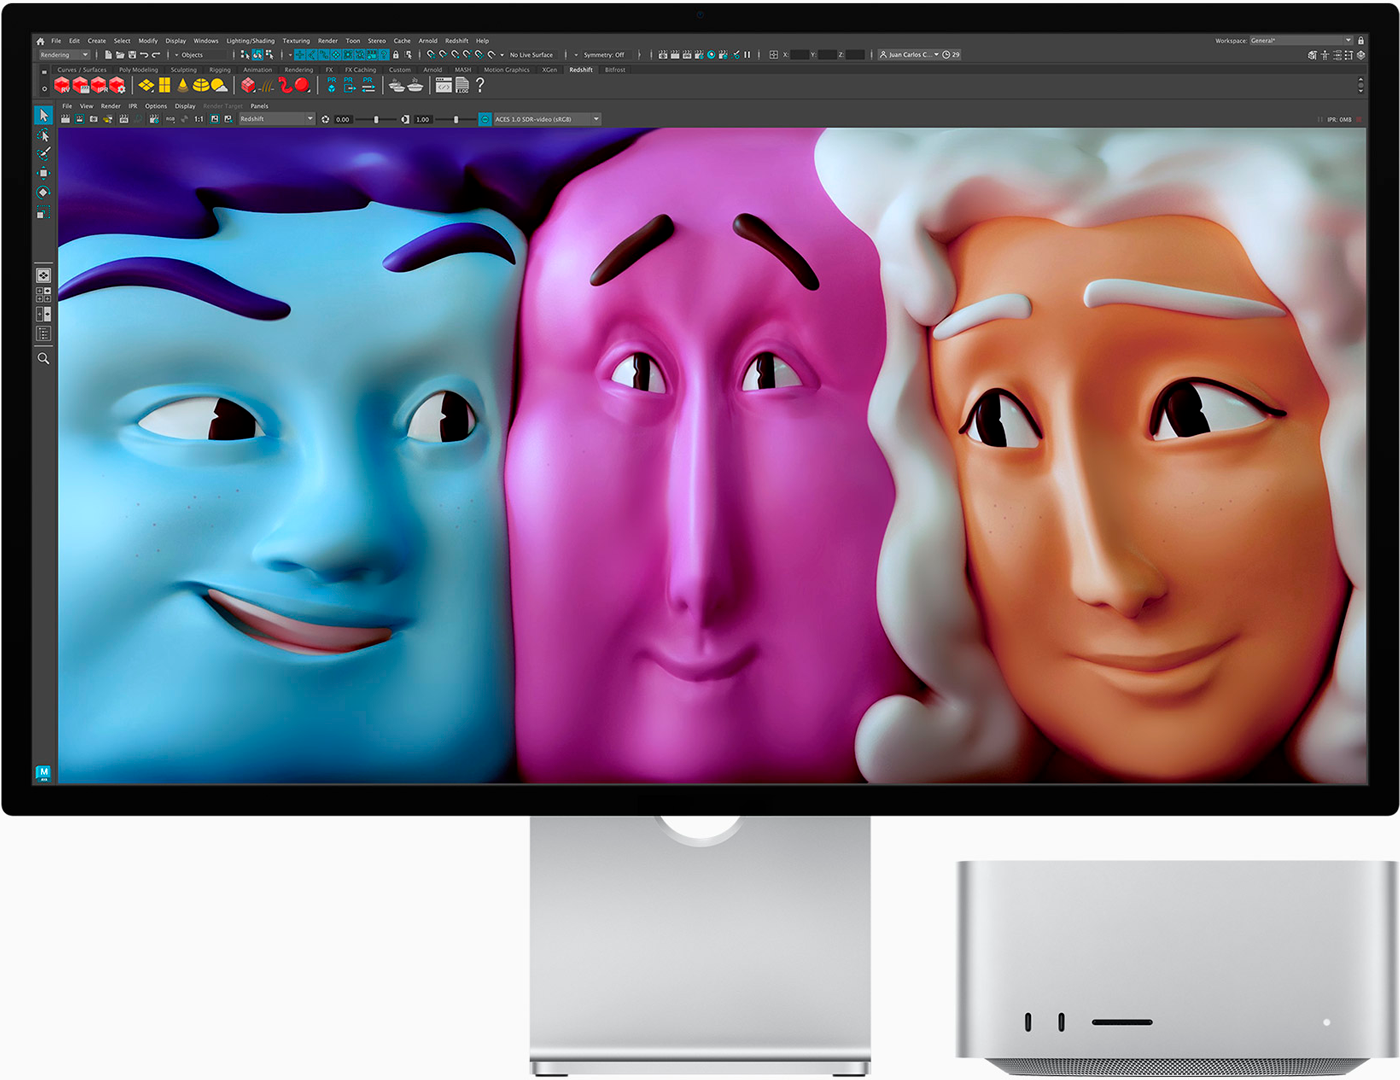The height and width of the screenshot is (1080, 1400).
Task: Activate the Paint Selection tool
Action: (x=43, y=154)
